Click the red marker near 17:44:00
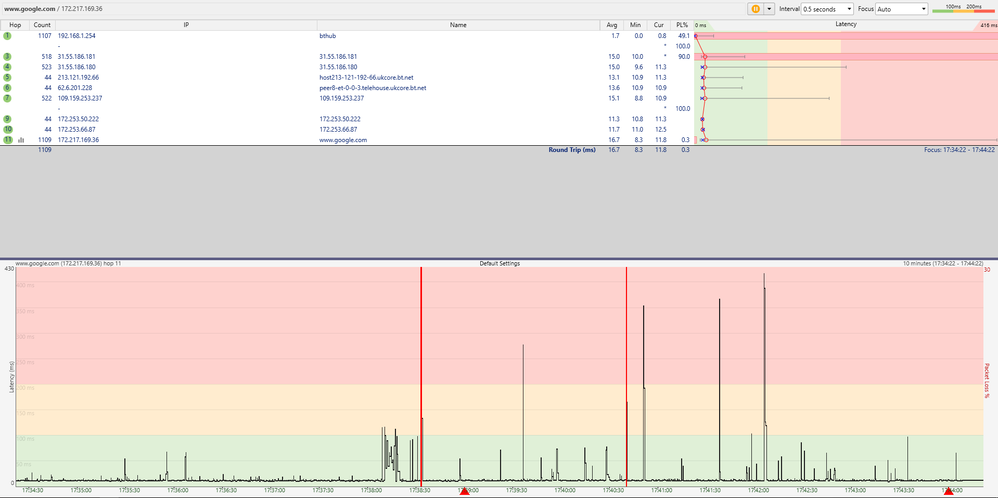The height and width of the screenshot is (498, 998). [948, 491]
